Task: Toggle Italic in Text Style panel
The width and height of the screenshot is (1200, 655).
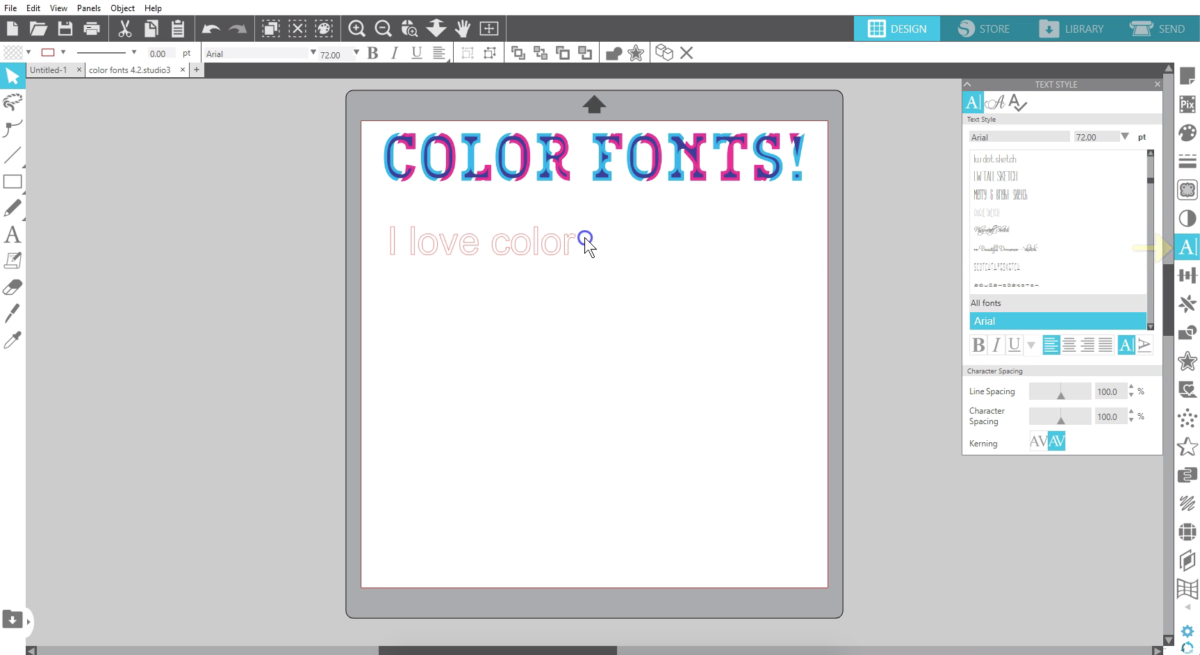Action: click(997, 345)
